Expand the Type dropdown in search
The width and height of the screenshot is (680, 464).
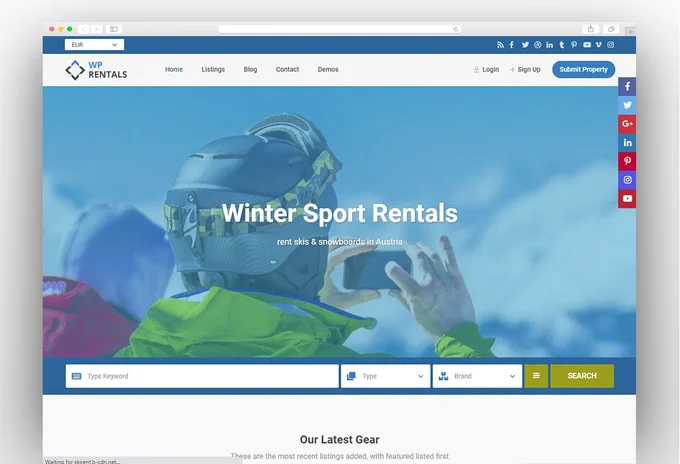point(386,376)
